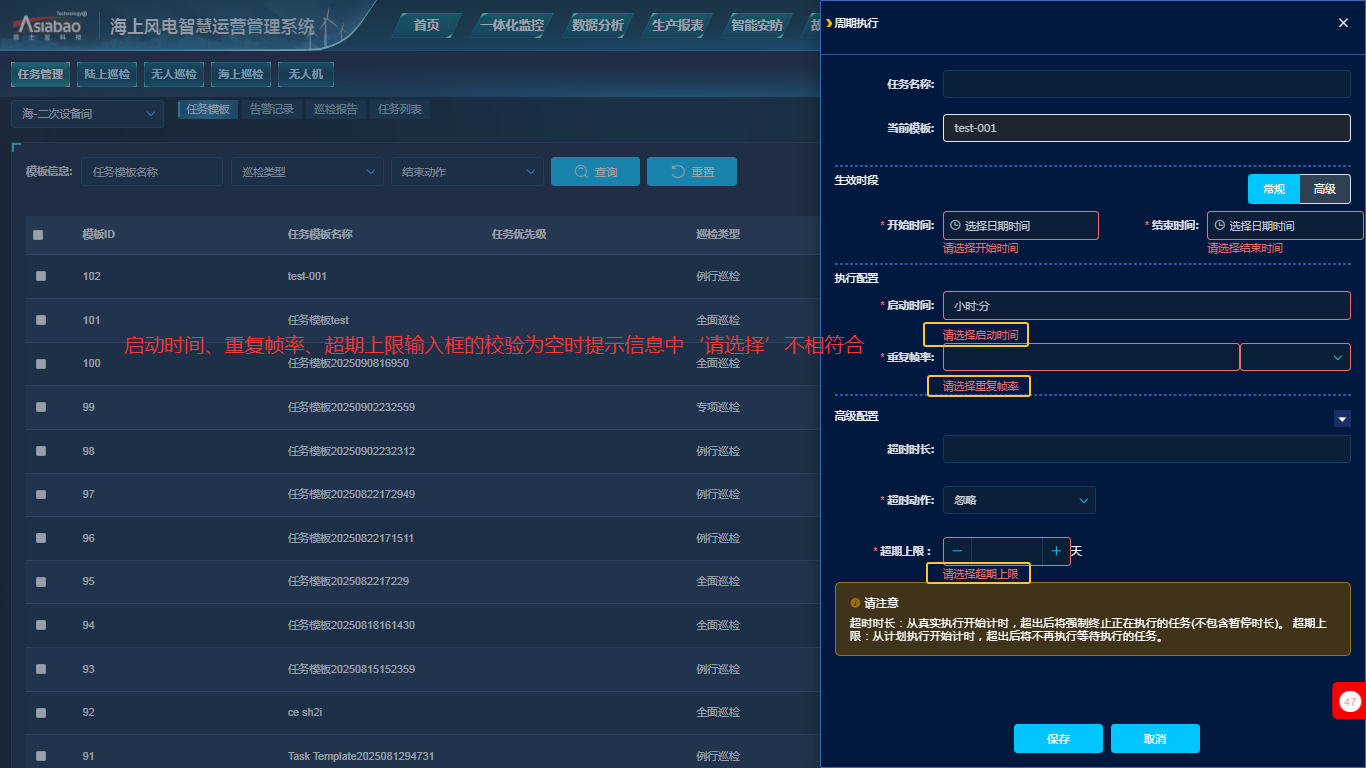Expand the 重复帧率 unit dropdown

coord(1295,357)
